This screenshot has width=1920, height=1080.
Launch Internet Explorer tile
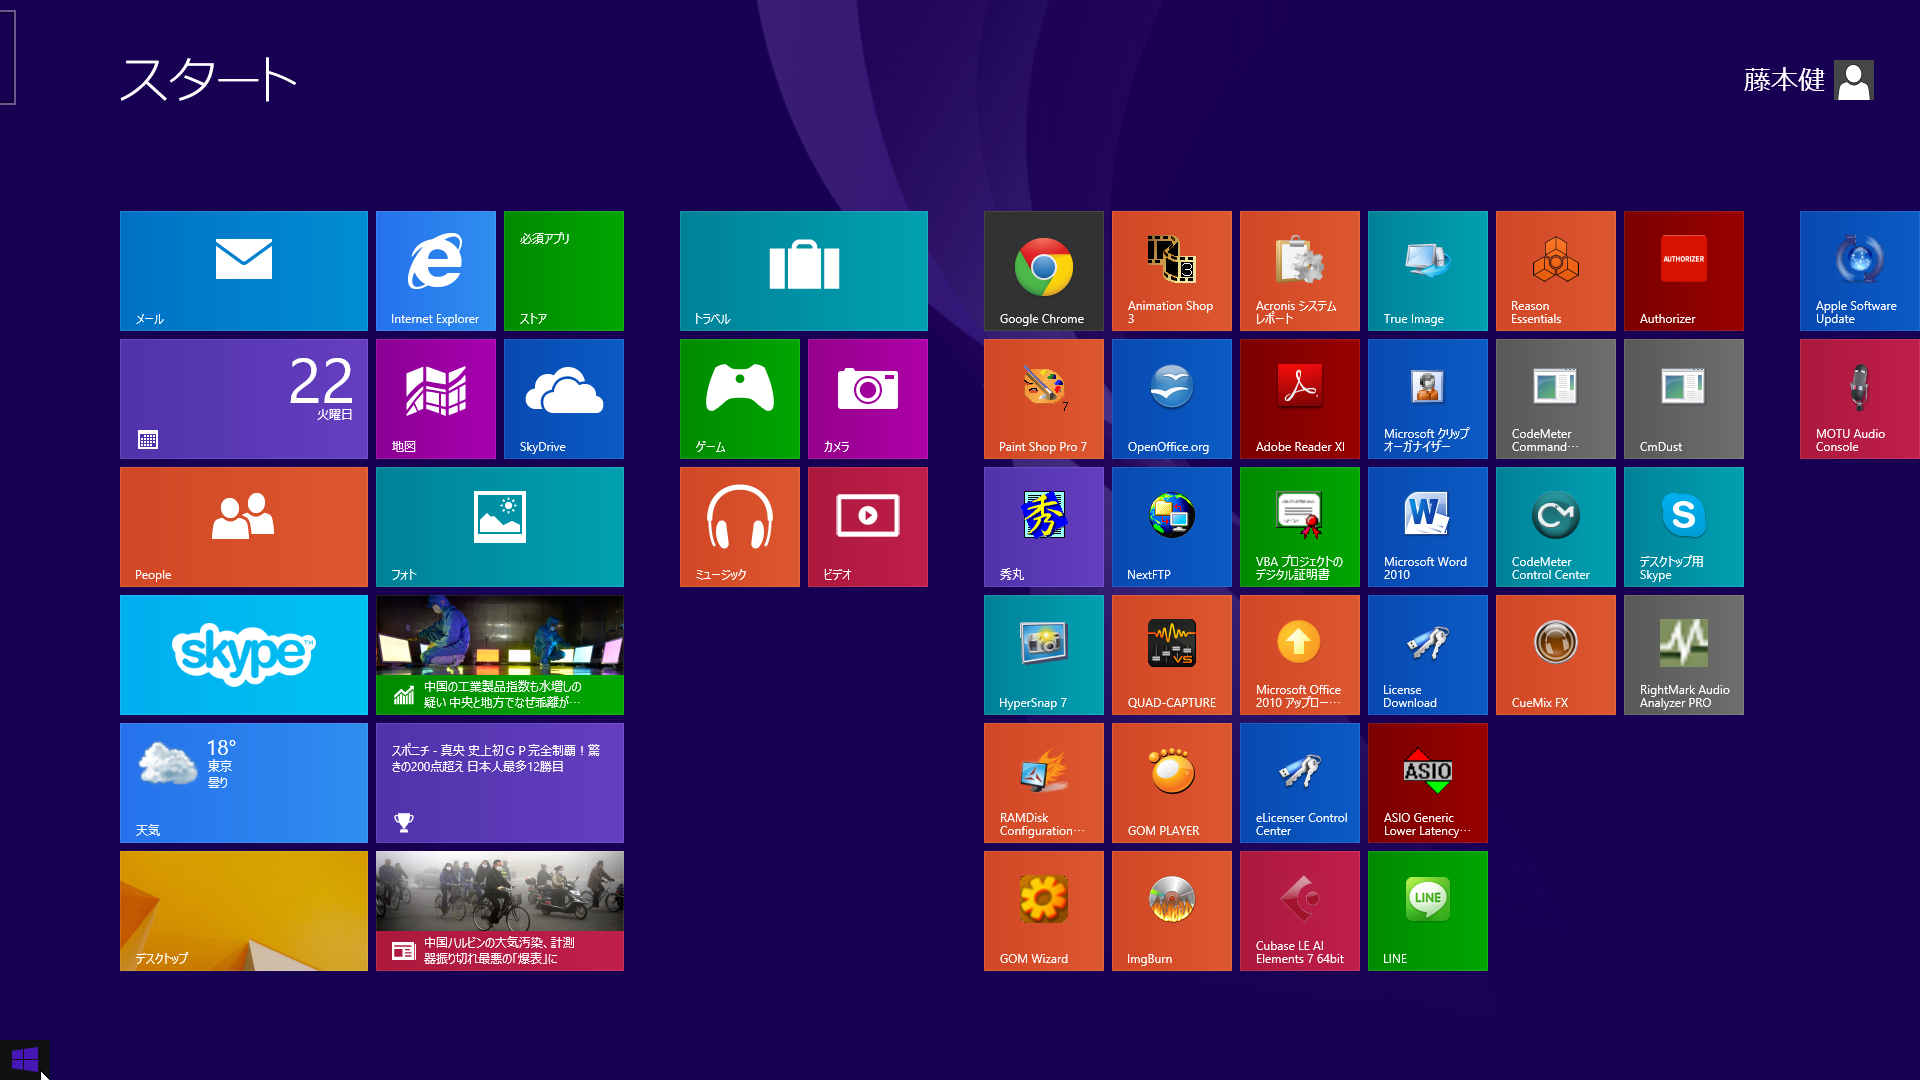(x=436, y=271)
